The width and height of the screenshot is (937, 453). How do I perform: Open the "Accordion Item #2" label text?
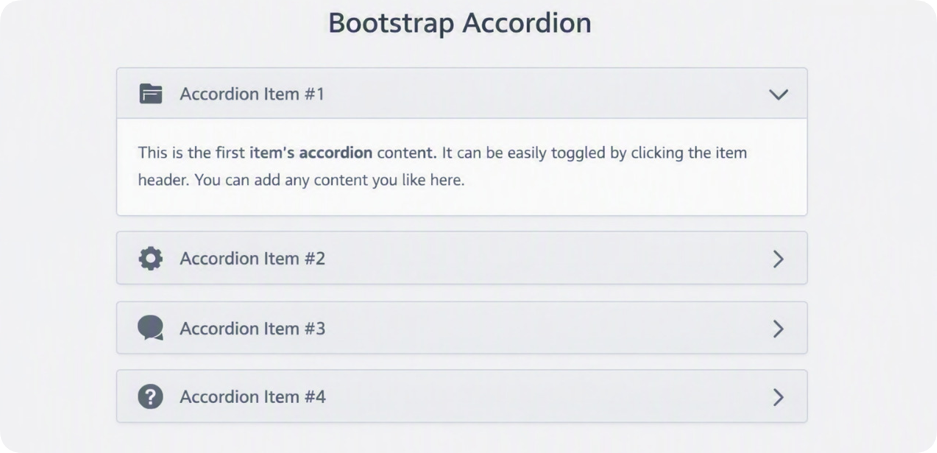(x=252, y=259)
